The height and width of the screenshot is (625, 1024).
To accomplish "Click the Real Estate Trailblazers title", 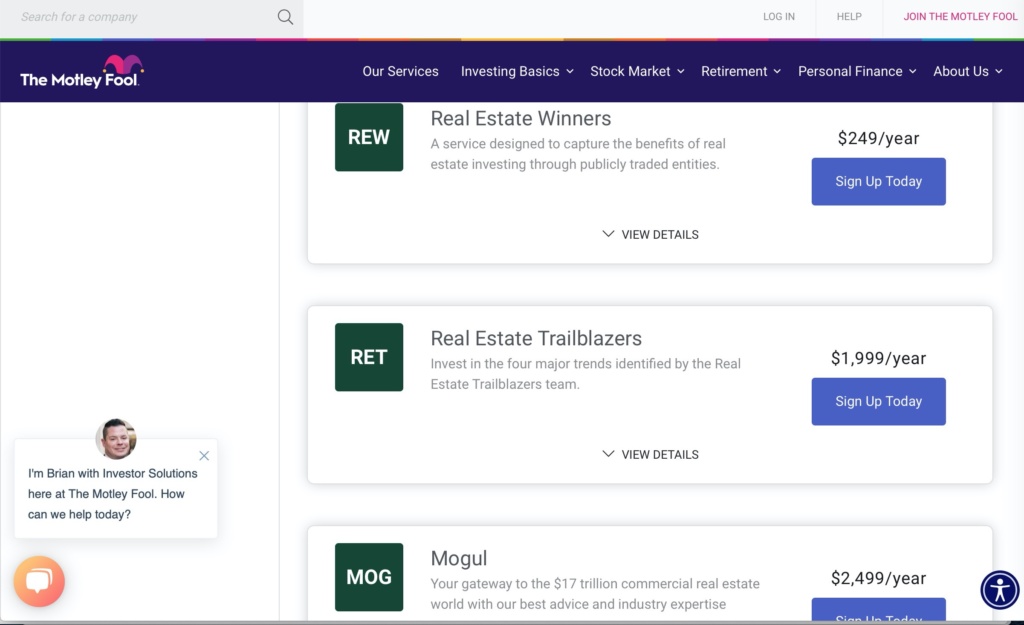I will [536, 338].
